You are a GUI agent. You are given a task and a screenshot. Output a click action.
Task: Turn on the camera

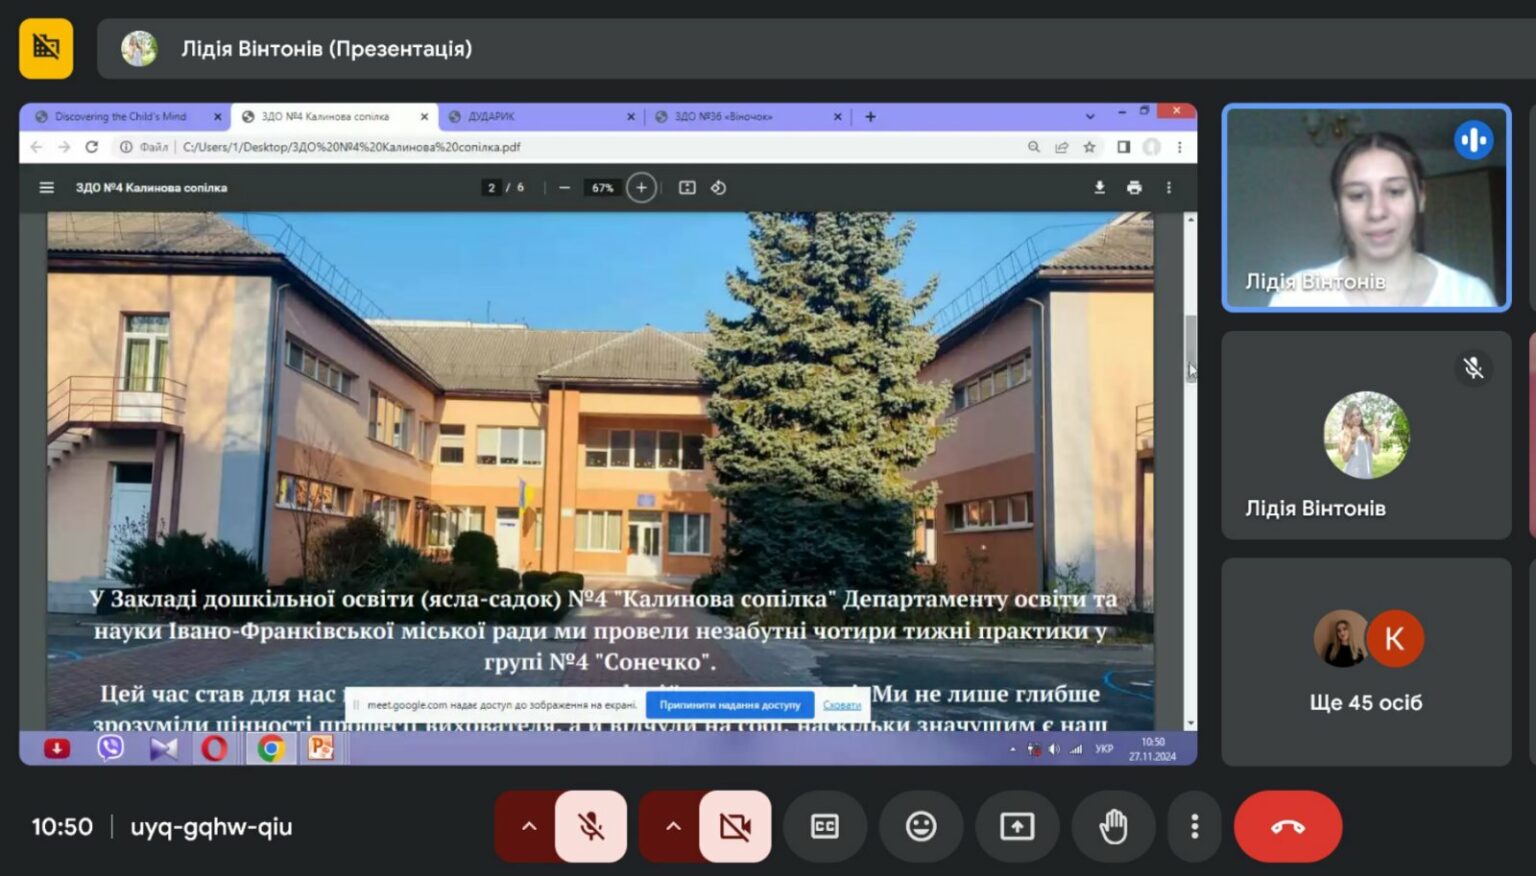pyautogui.click(x=735, y=827)
